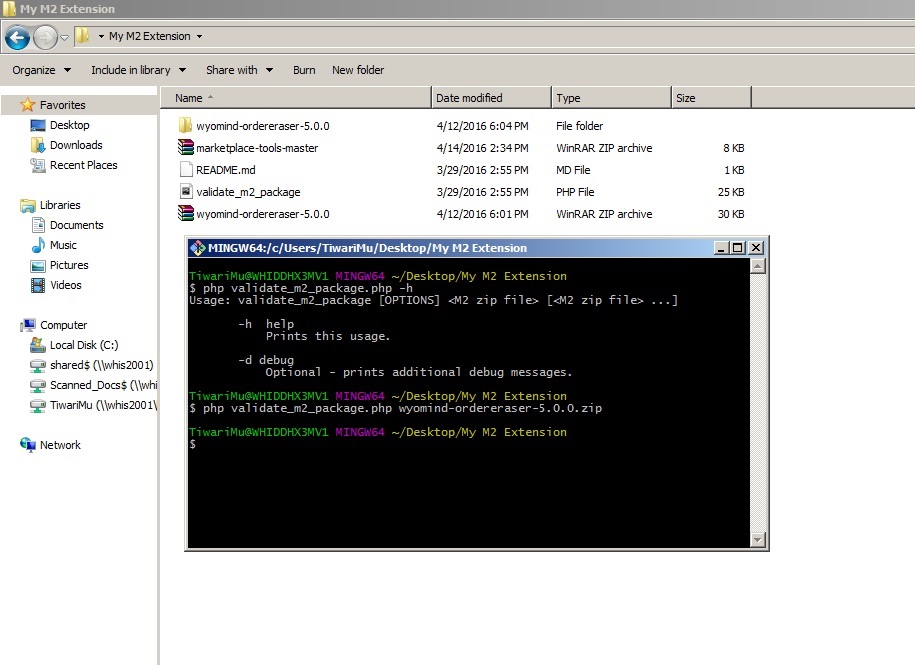Sort files by Type column header
915x665 pixels.
click(x=610, y=98)
